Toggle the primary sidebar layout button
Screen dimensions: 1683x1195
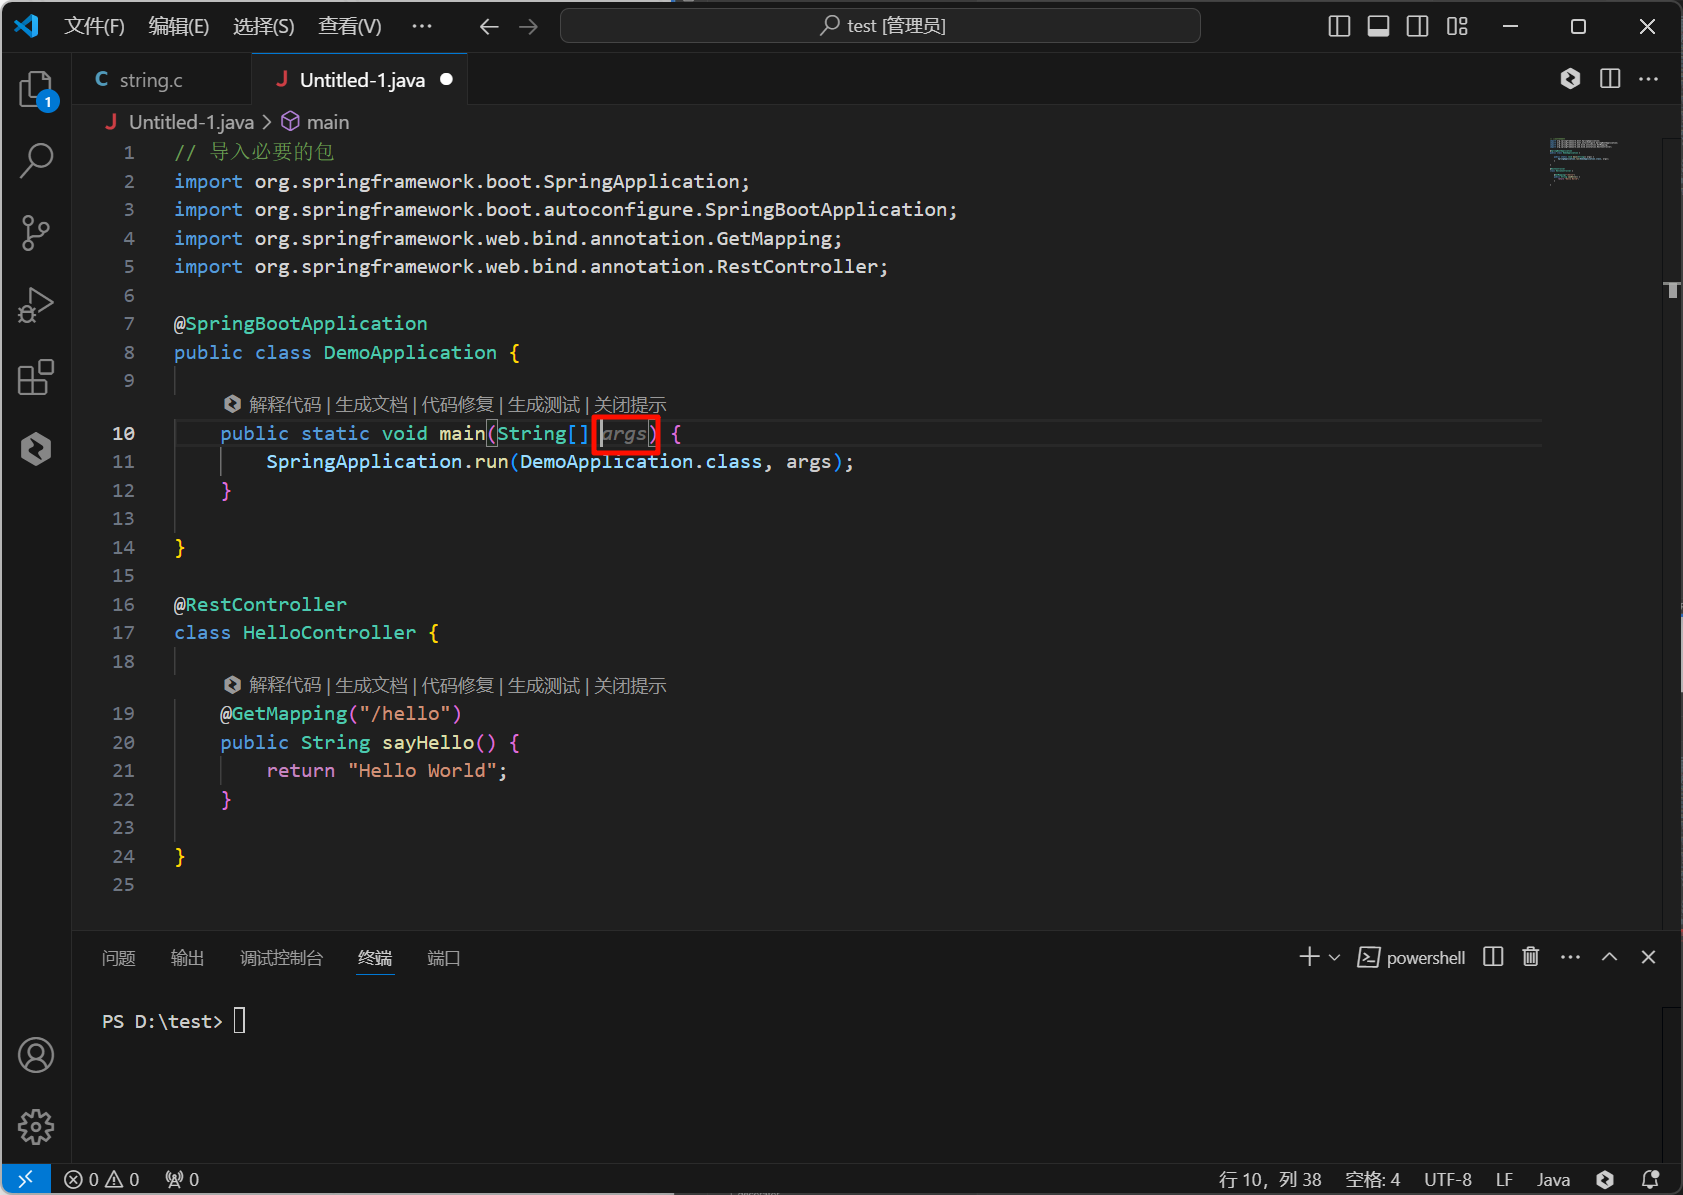tap(1339, 26)
